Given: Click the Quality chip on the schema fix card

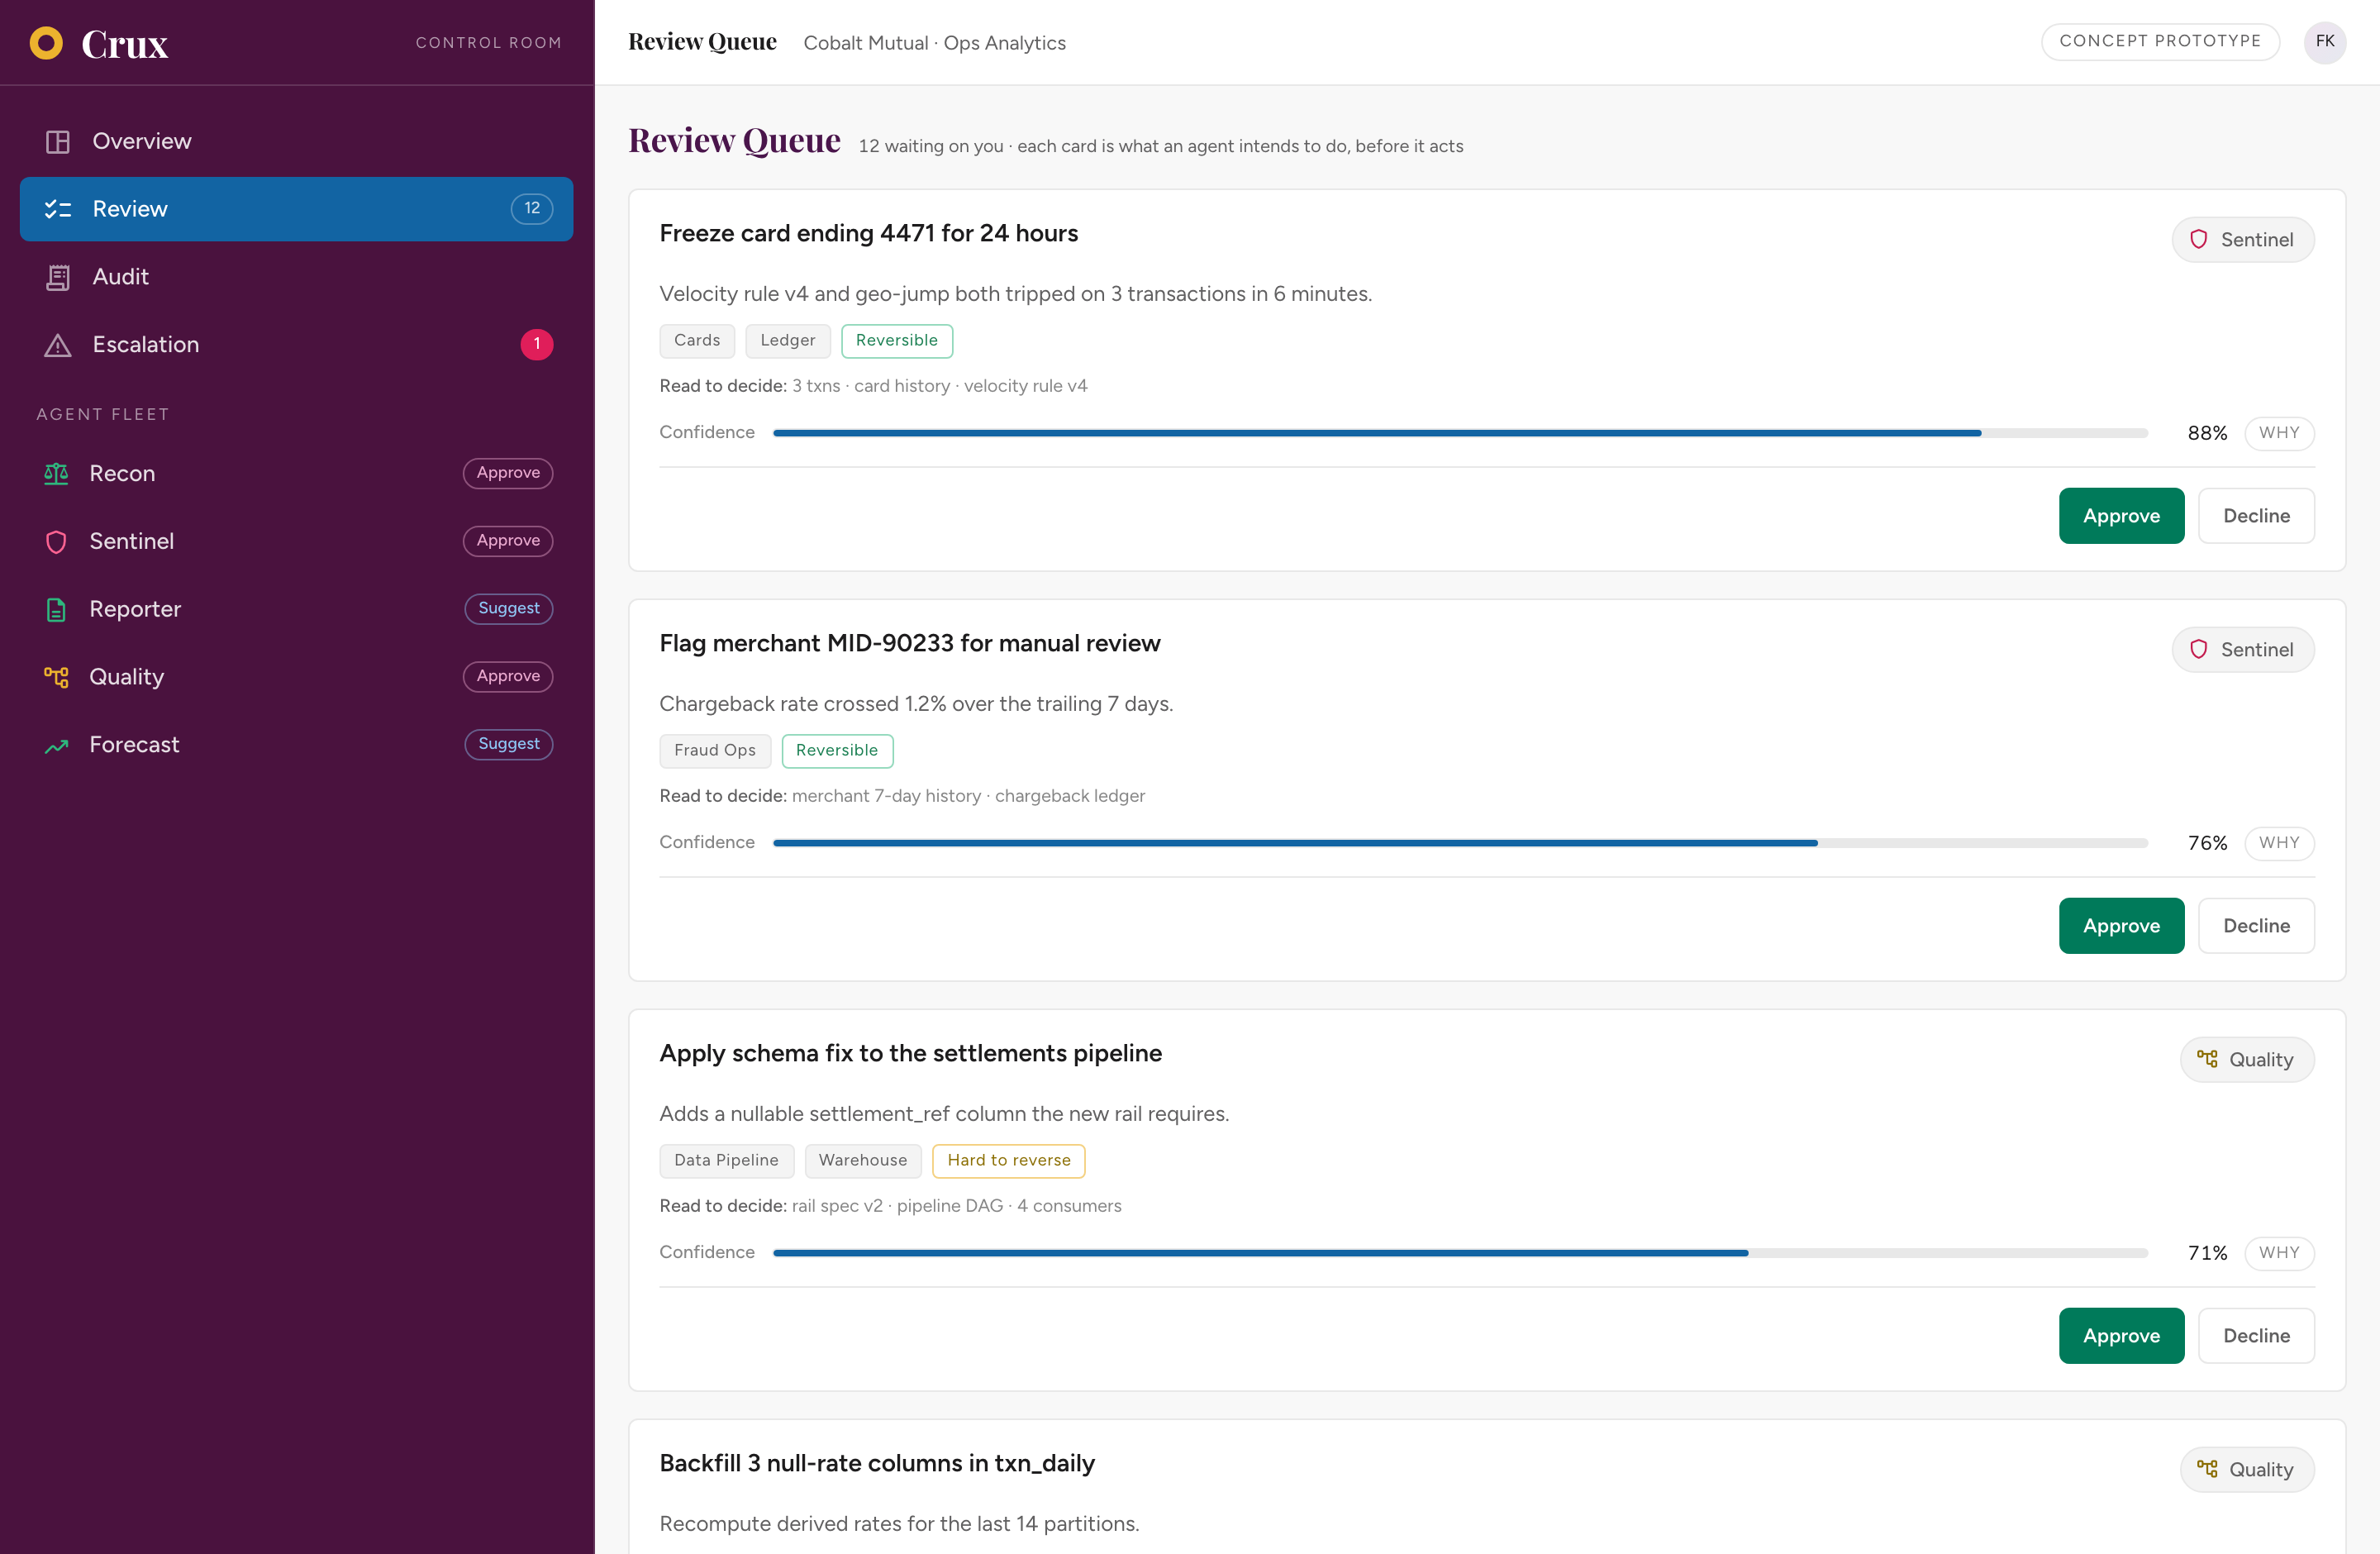Looking at the screenshot, I should tap(2247, 1060).
